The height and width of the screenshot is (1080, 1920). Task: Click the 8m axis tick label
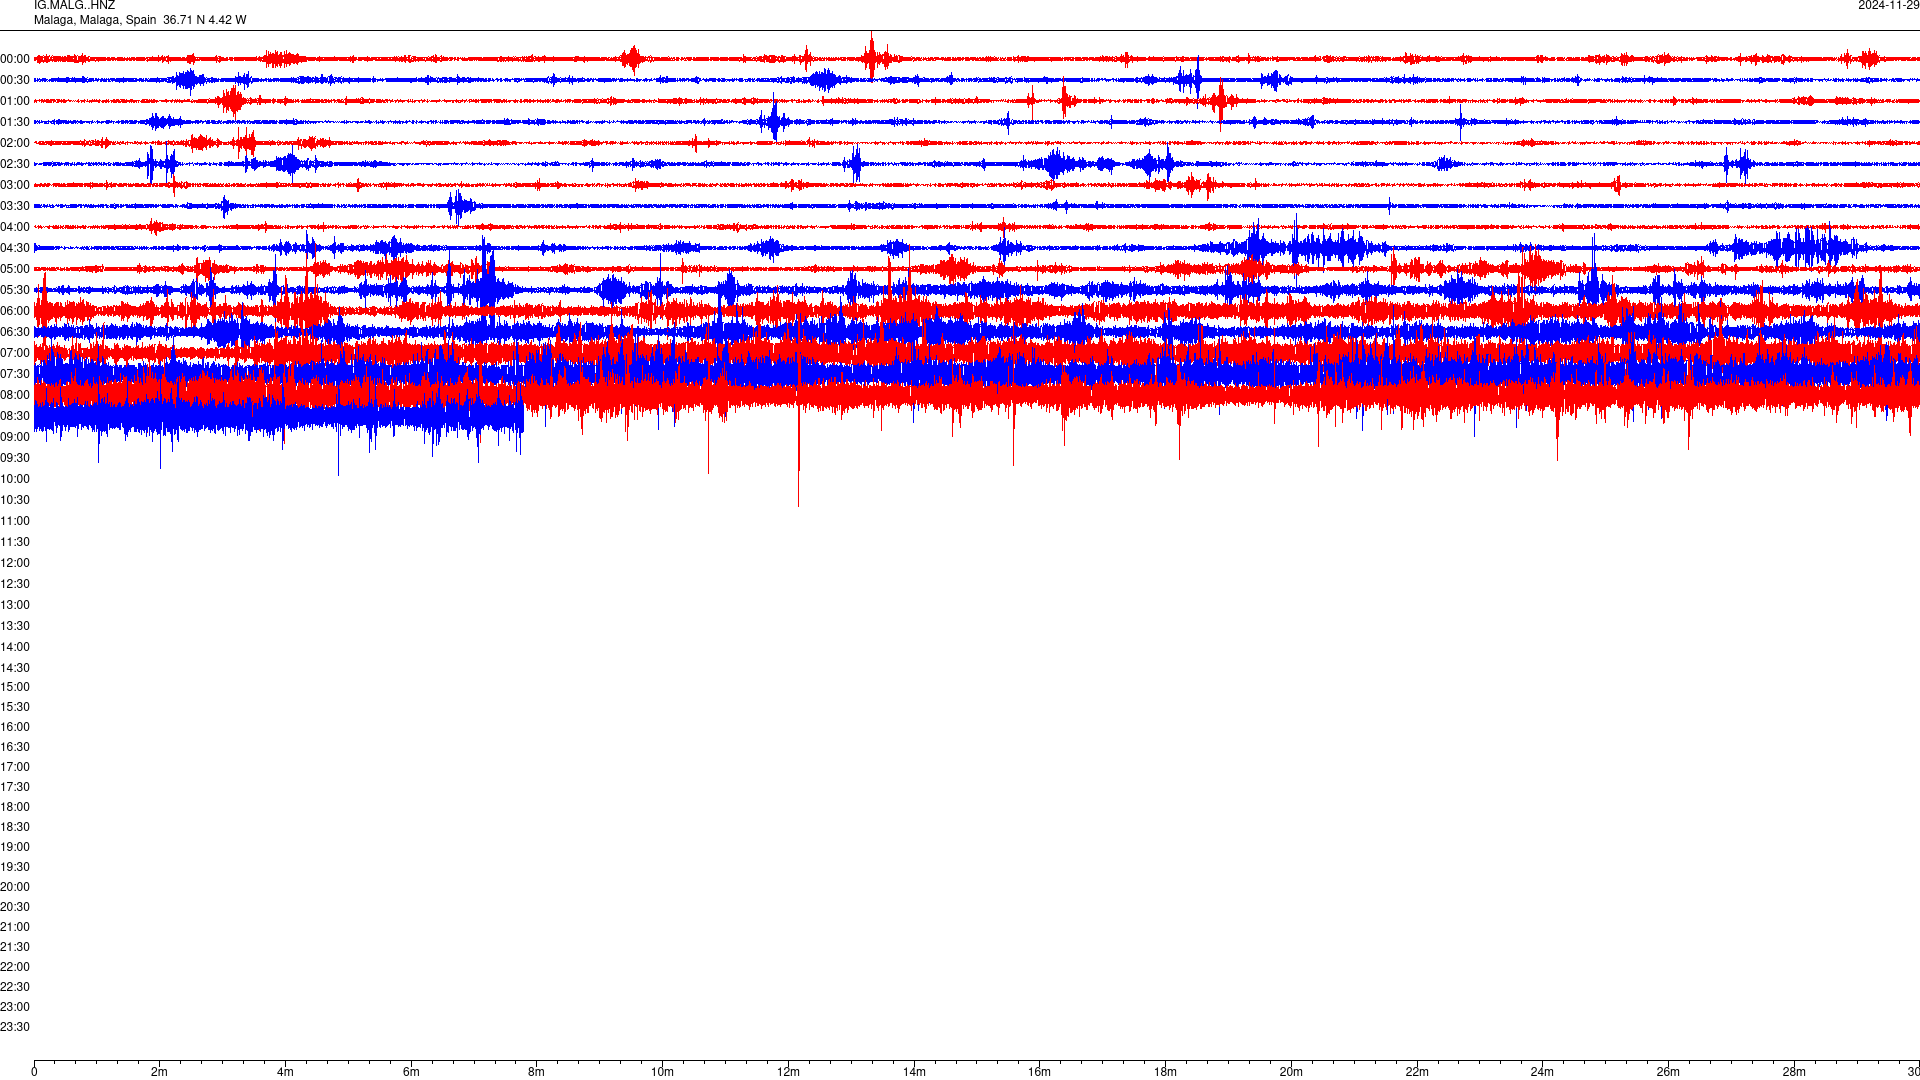[x=537, y=1072]
